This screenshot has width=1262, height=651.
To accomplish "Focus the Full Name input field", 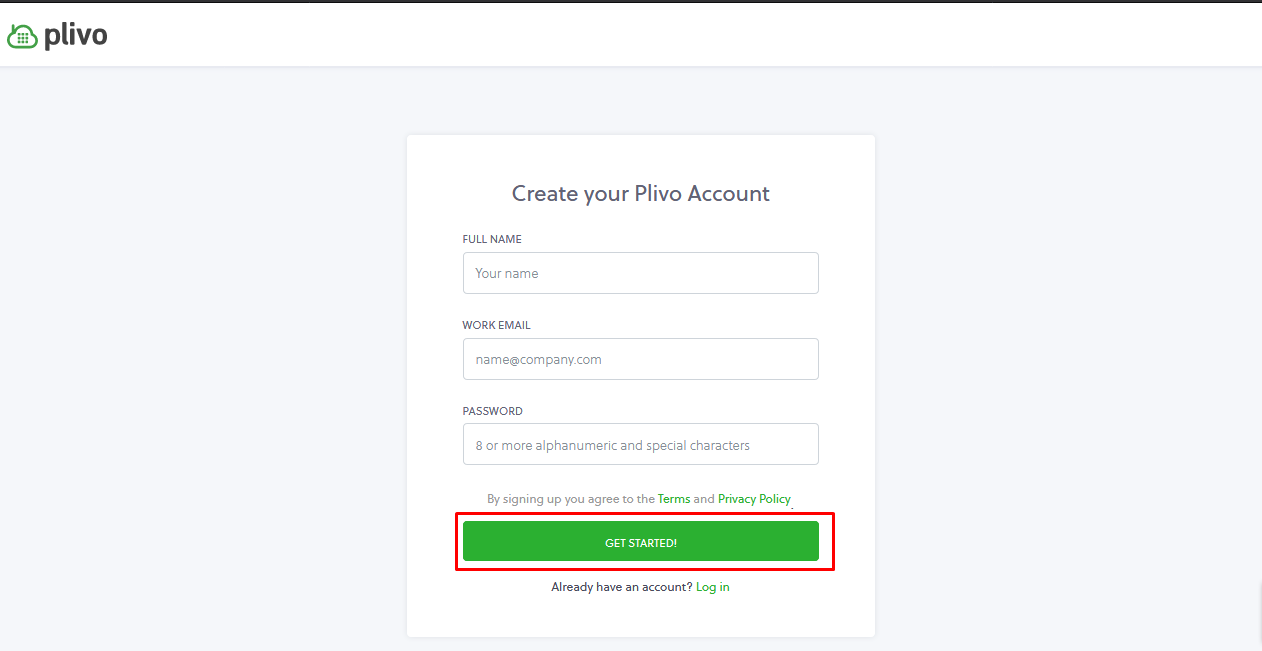I will 640,273.
